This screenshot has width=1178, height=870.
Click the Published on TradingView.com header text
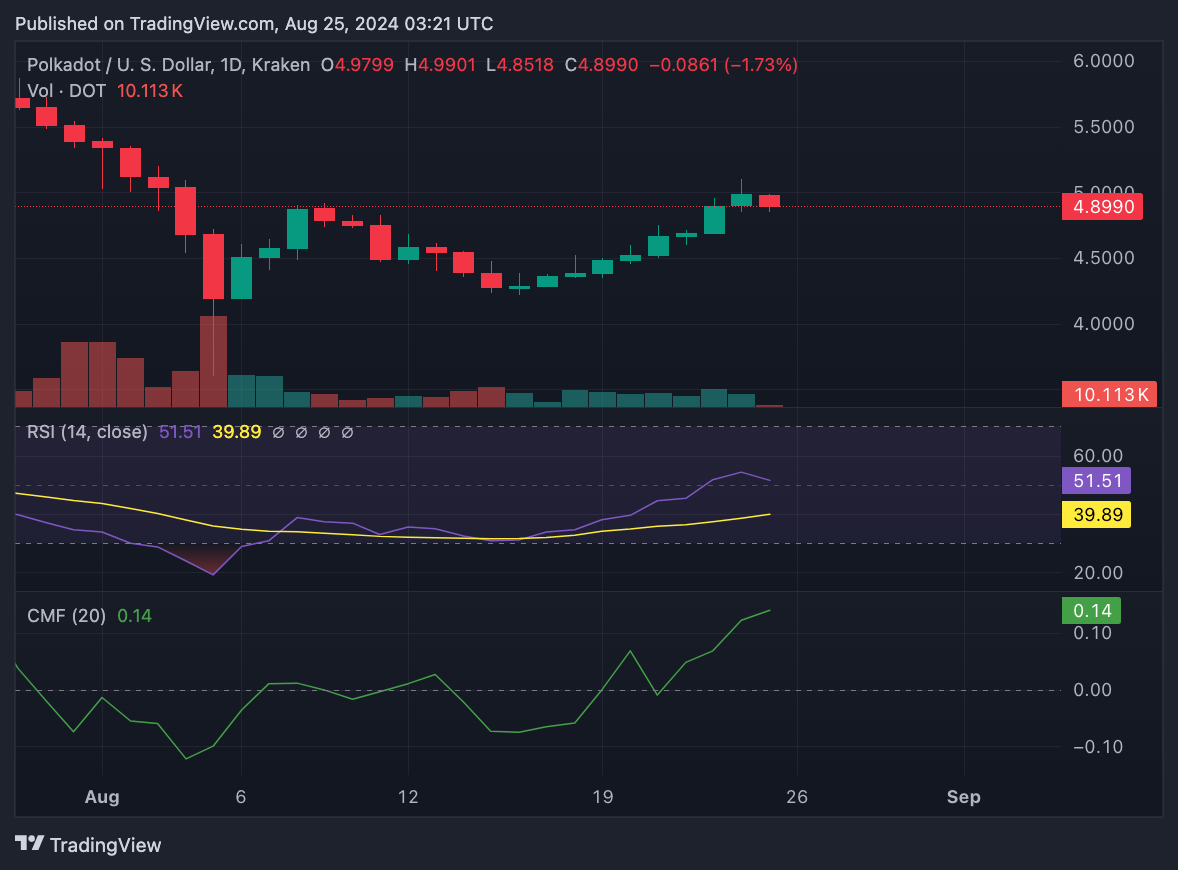tap(255, 24)
